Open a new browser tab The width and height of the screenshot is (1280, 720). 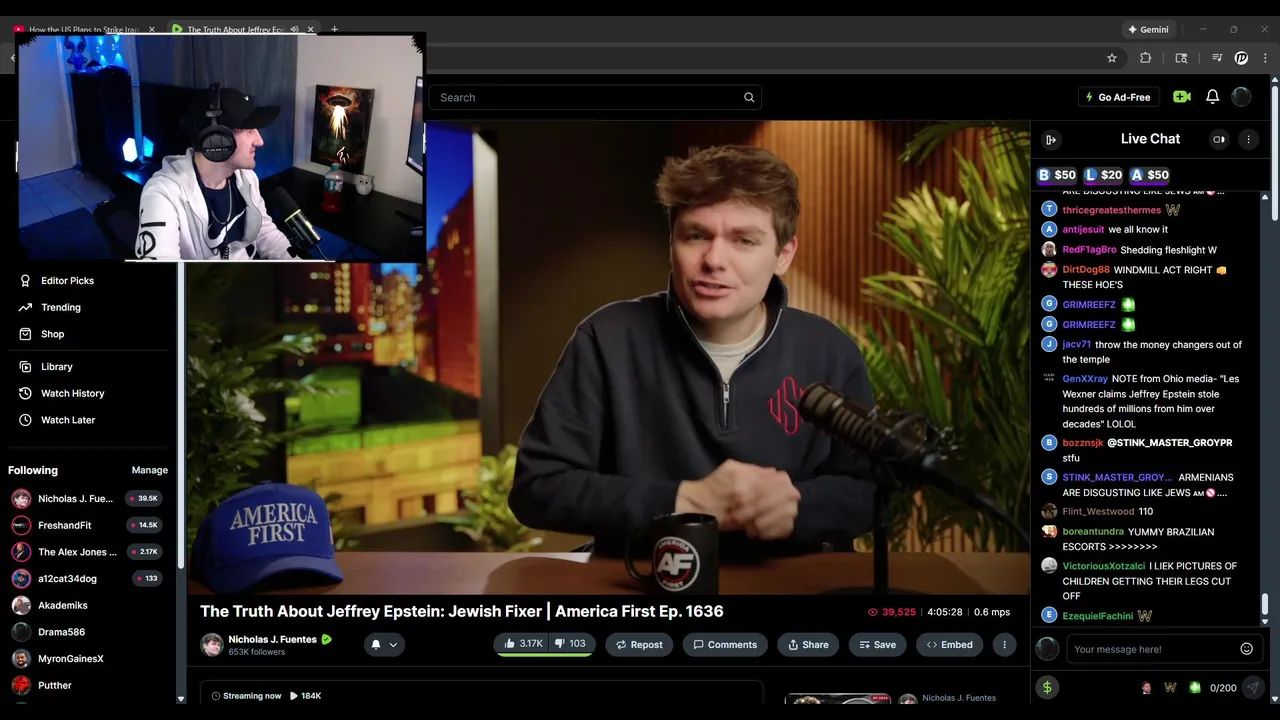point(334,30)
